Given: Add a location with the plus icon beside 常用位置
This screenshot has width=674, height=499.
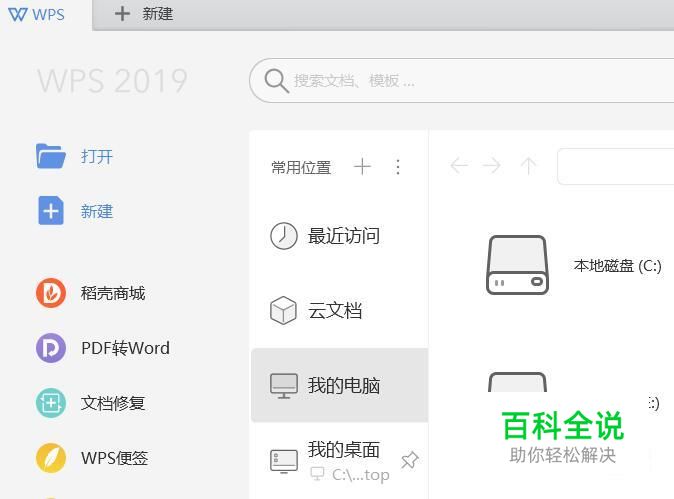Looking at the screenshot, I should (362, 166).
